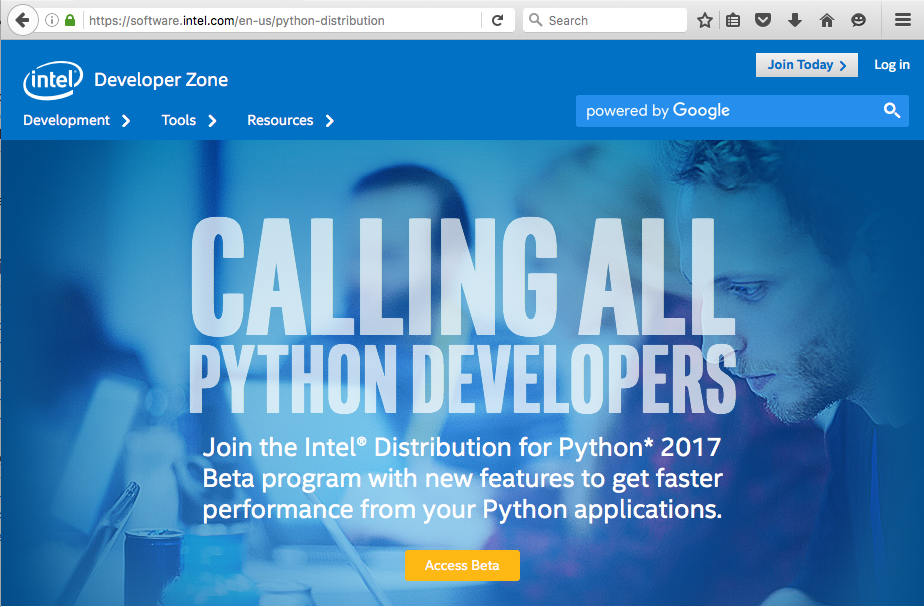Expand the Resources navigation menu

click(x=290, y=120)
